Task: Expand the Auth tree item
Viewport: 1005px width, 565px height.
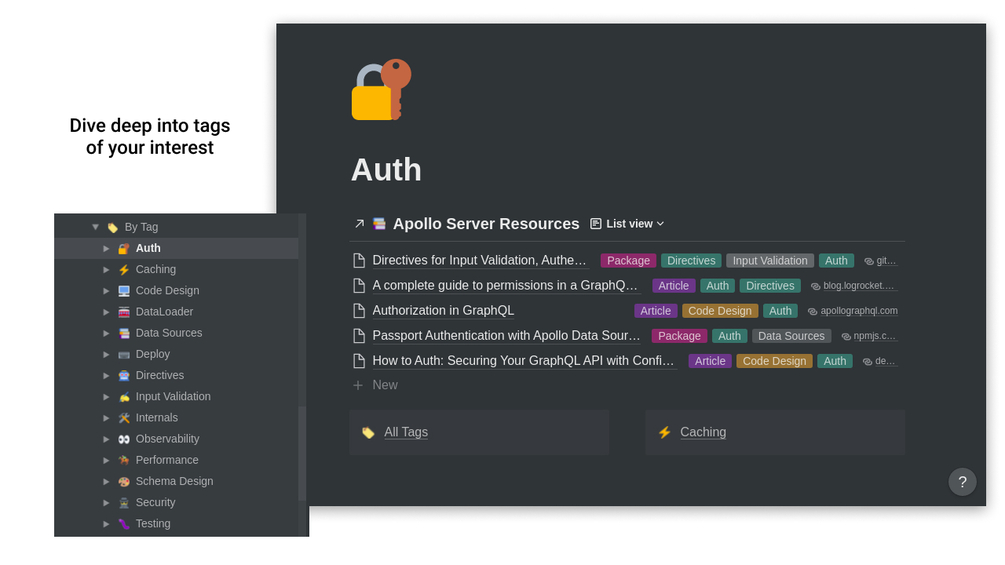Action: 106,249
